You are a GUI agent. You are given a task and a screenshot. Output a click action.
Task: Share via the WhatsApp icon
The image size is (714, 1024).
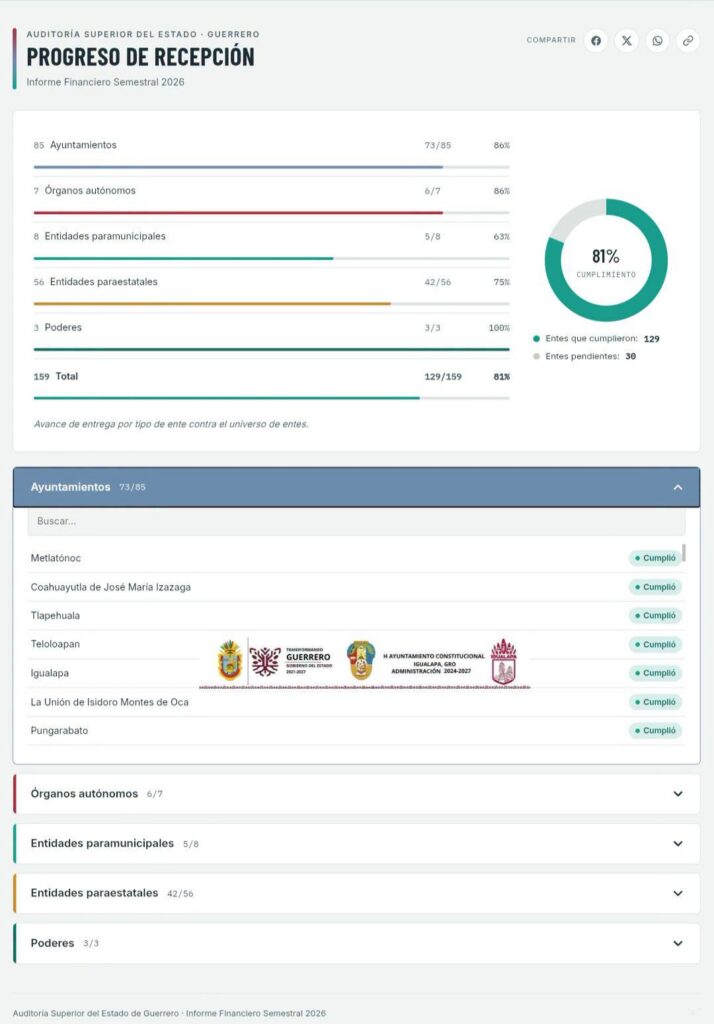pyautogui.click(x=657, y=40)
